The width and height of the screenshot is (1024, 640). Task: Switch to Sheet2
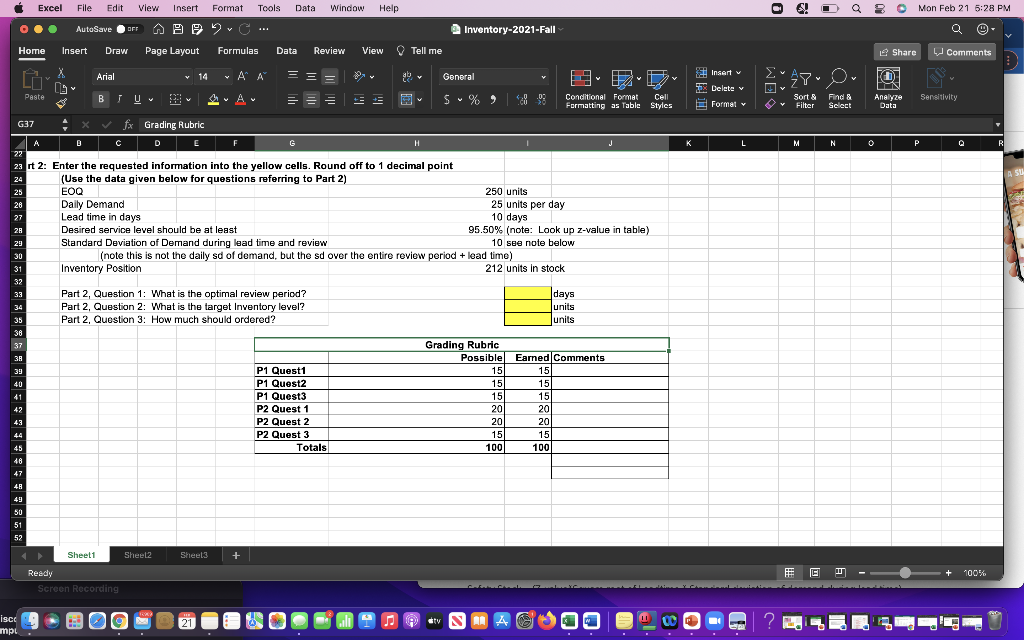(x=137, y=554)
